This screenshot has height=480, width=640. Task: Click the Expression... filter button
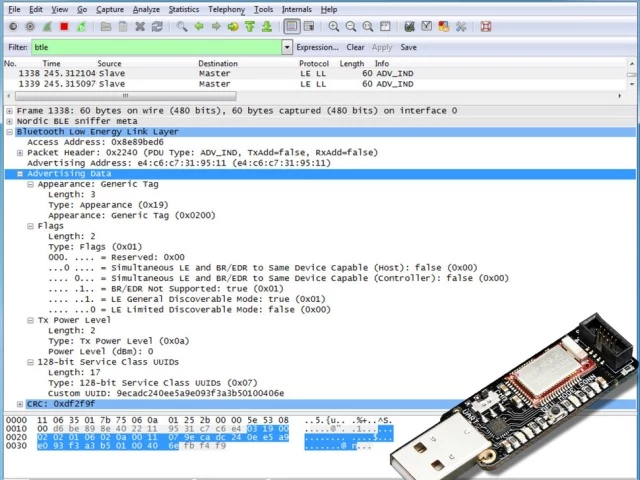(318, 47)
